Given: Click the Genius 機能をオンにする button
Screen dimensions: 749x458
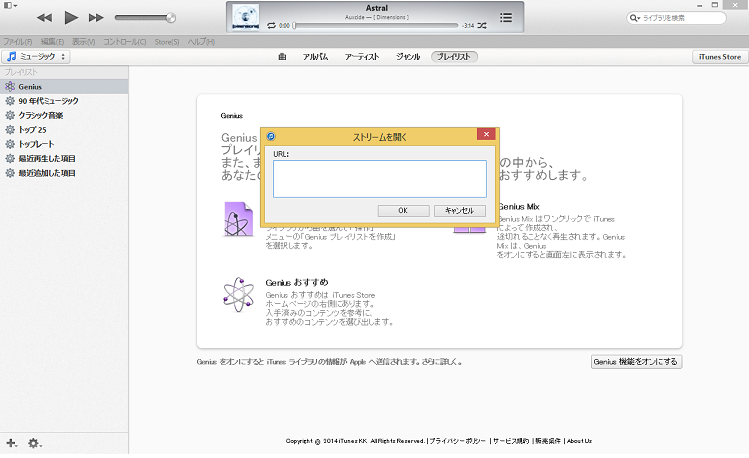Looking at the screenshot, I should [636, 362].
